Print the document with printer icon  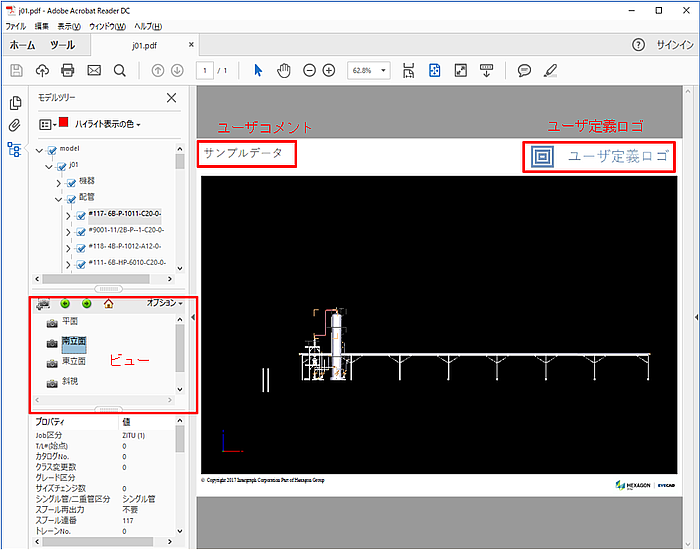pyautogui.click(x=67, y=71)
